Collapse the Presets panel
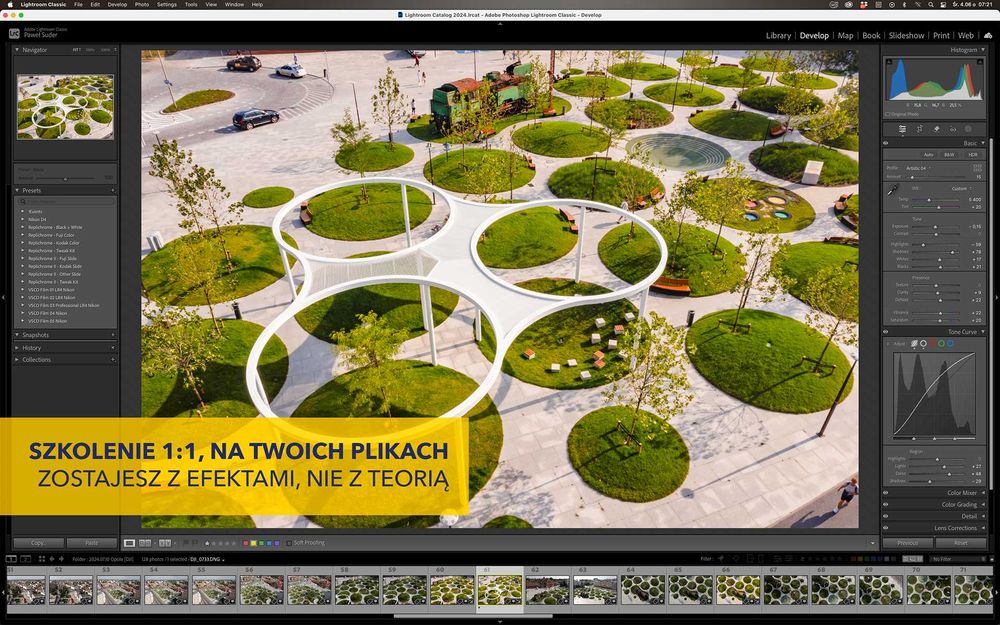The height and width of the screenshot is (625, 1000). (17, 190)
